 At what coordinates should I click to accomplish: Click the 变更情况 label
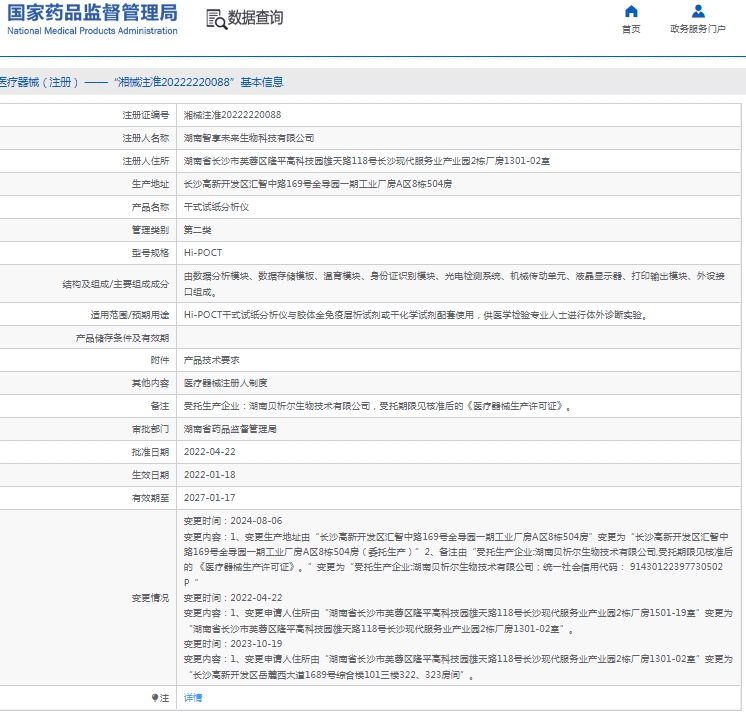point(150,598)
